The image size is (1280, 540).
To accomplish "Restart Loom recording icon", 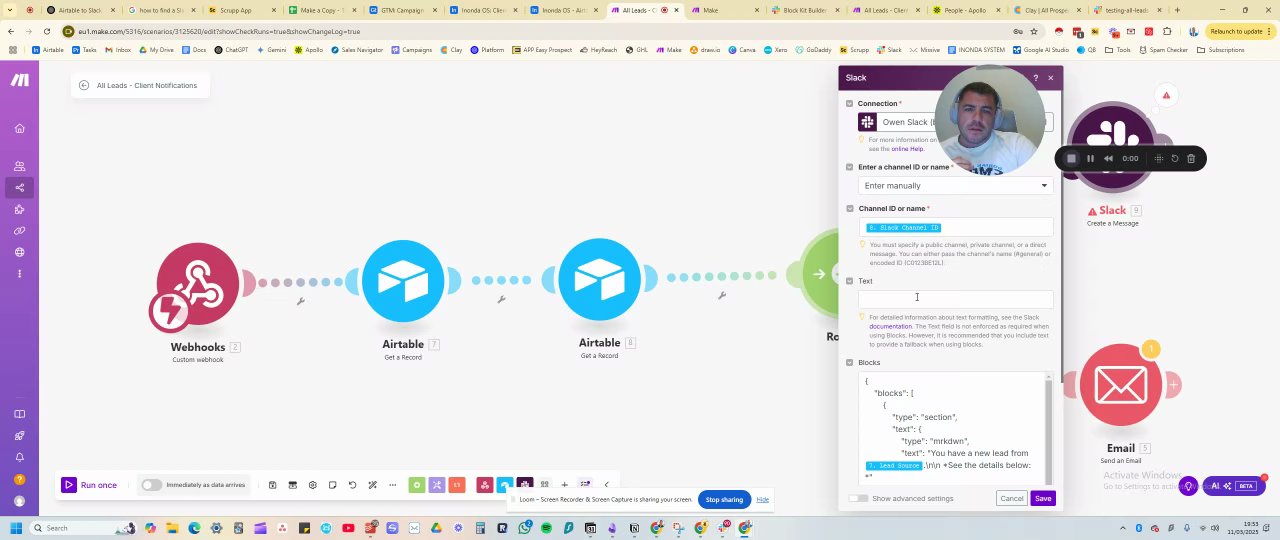I will point(1175,158).
